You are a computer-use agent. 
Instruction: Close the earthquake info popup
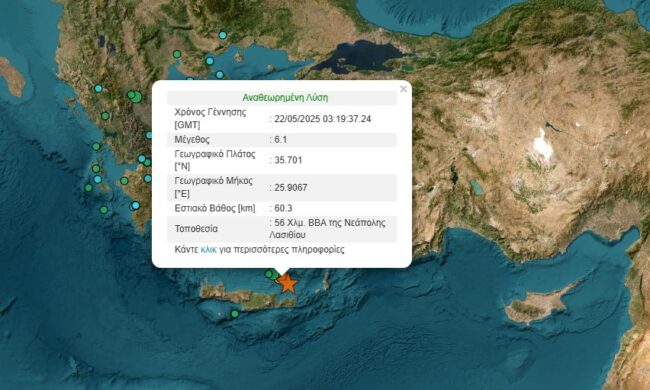tap(403, 89)
